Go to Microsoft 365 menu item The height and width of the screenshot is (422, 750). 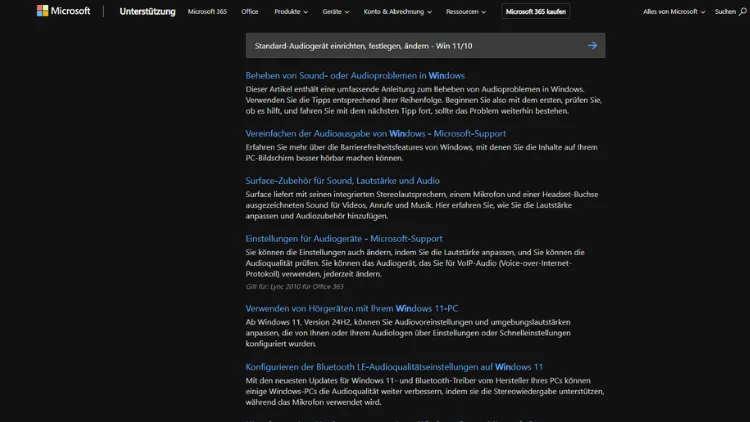click(x=207, y=11)
